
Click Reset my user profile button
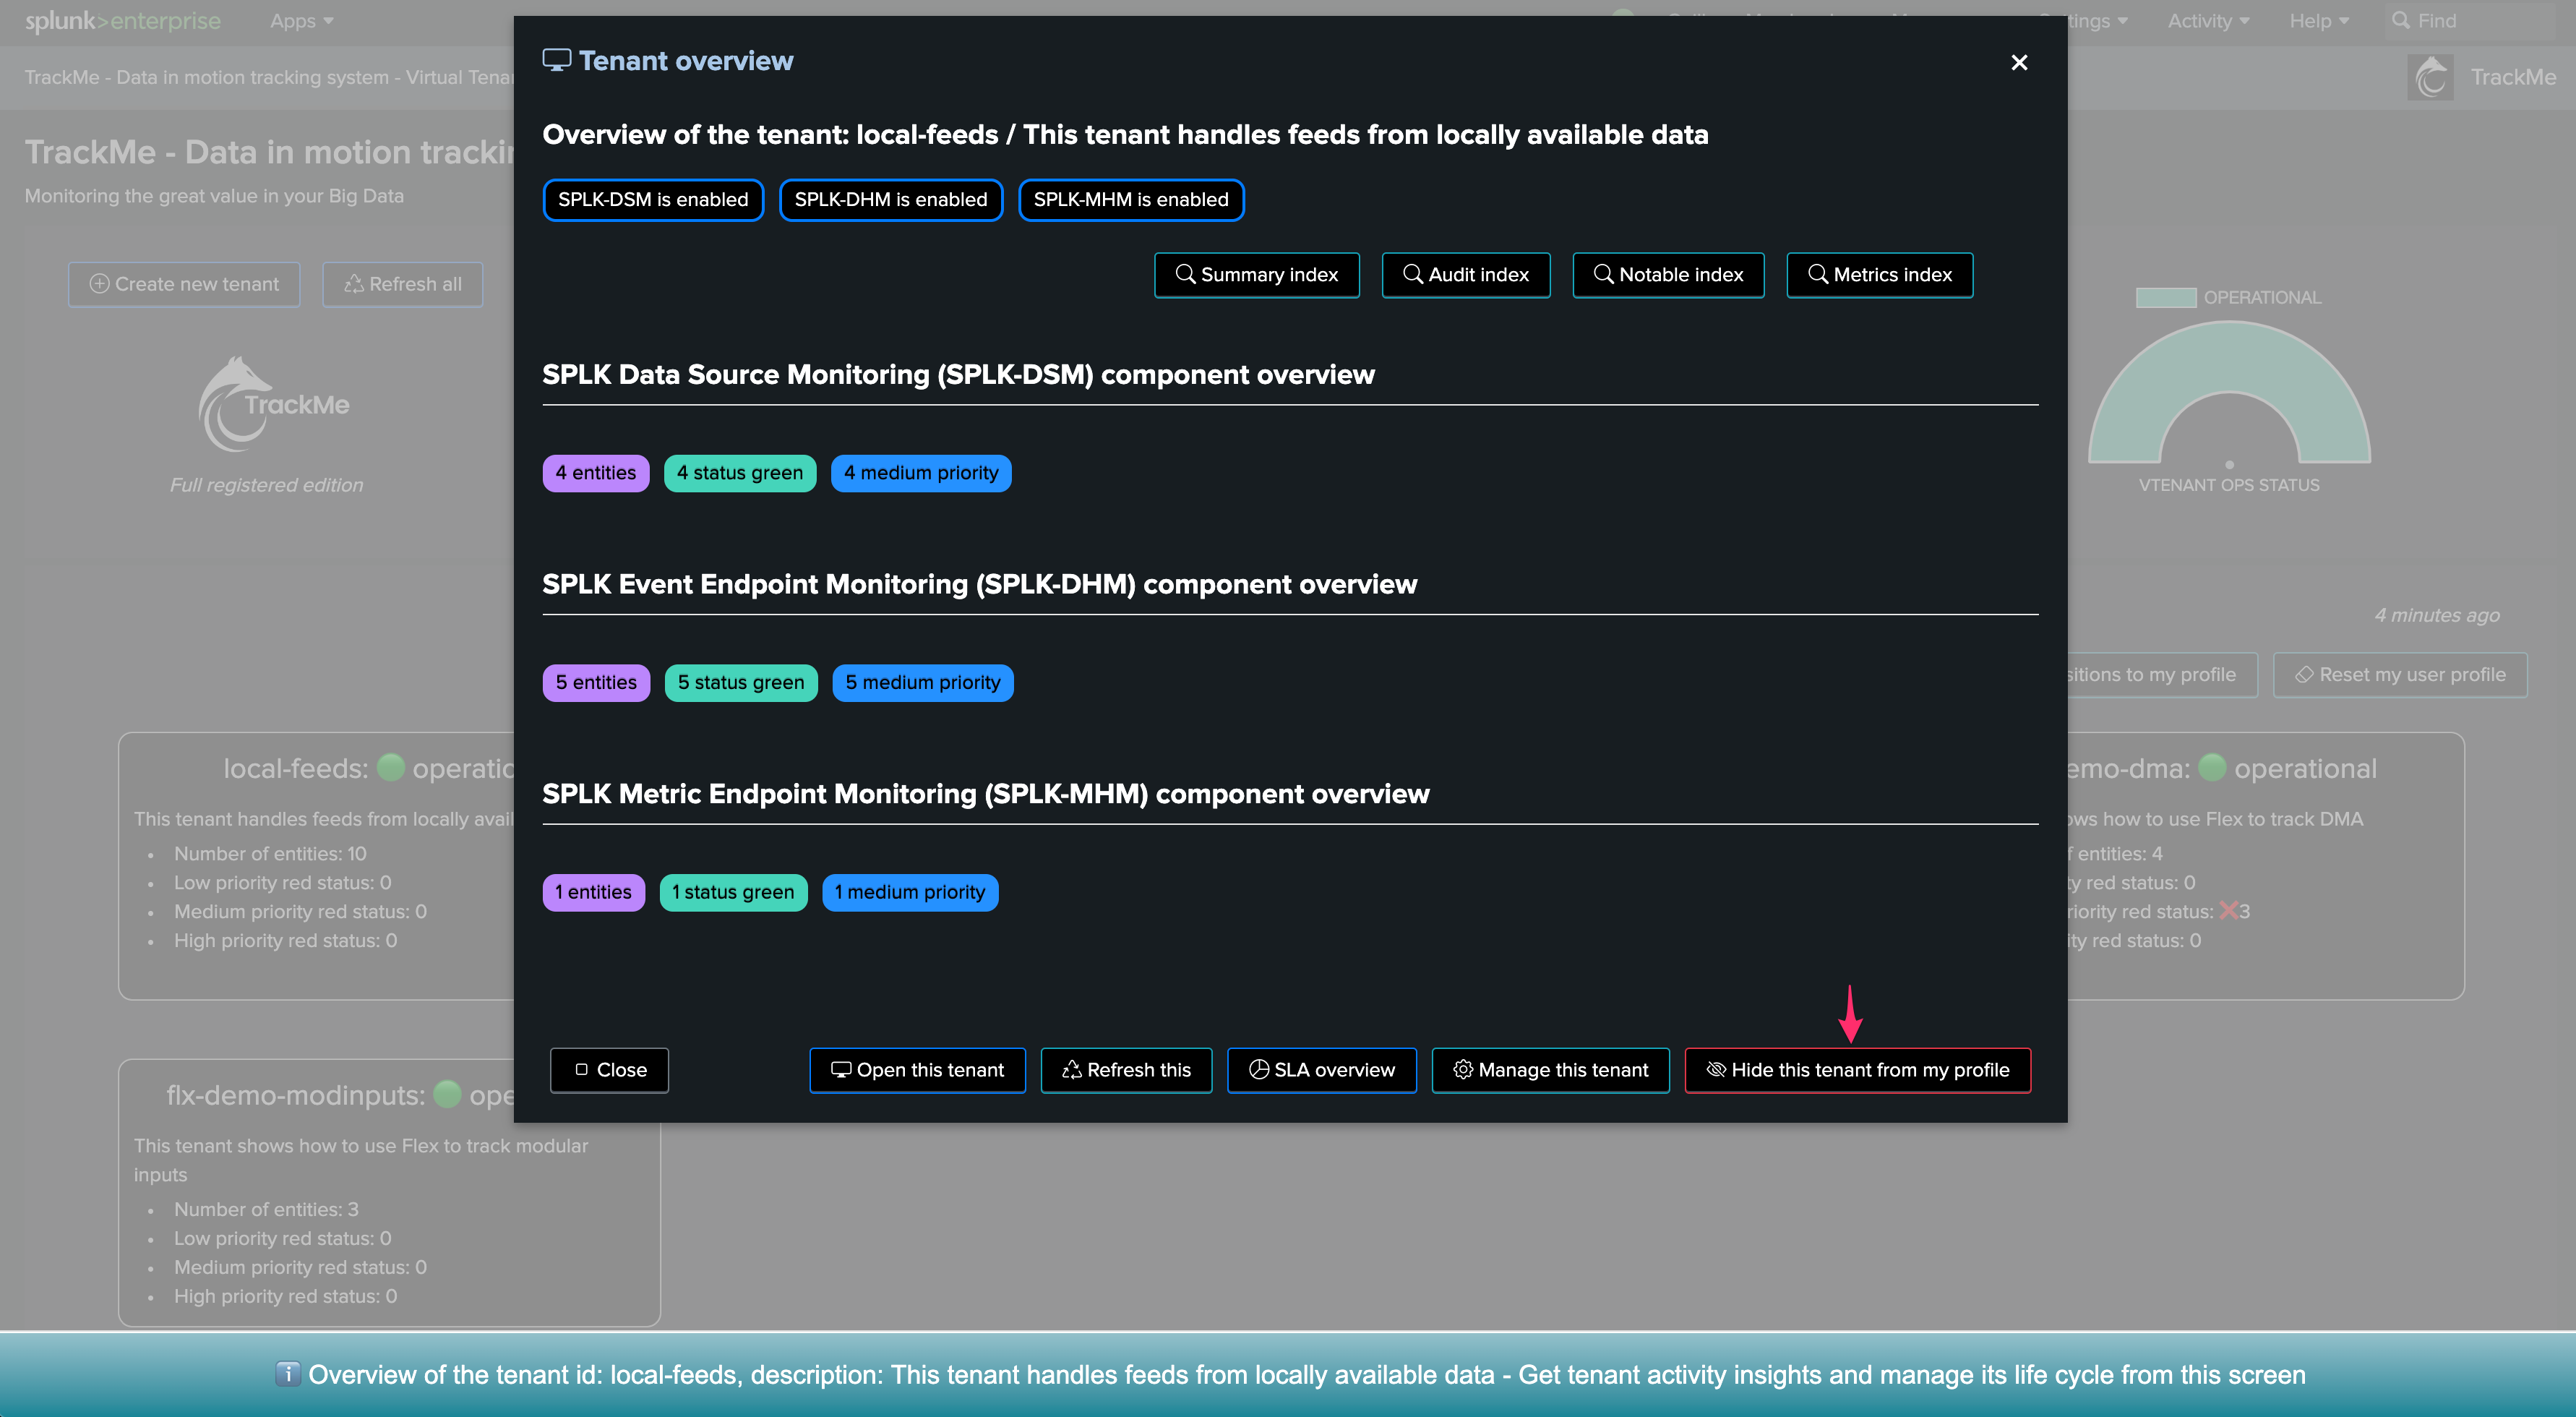(2400, 675)
